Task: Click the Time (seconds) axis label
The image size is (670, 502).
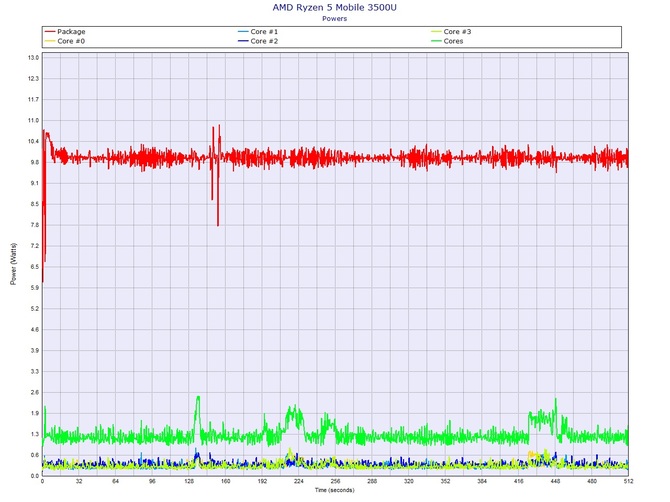Action: (335, 490)
